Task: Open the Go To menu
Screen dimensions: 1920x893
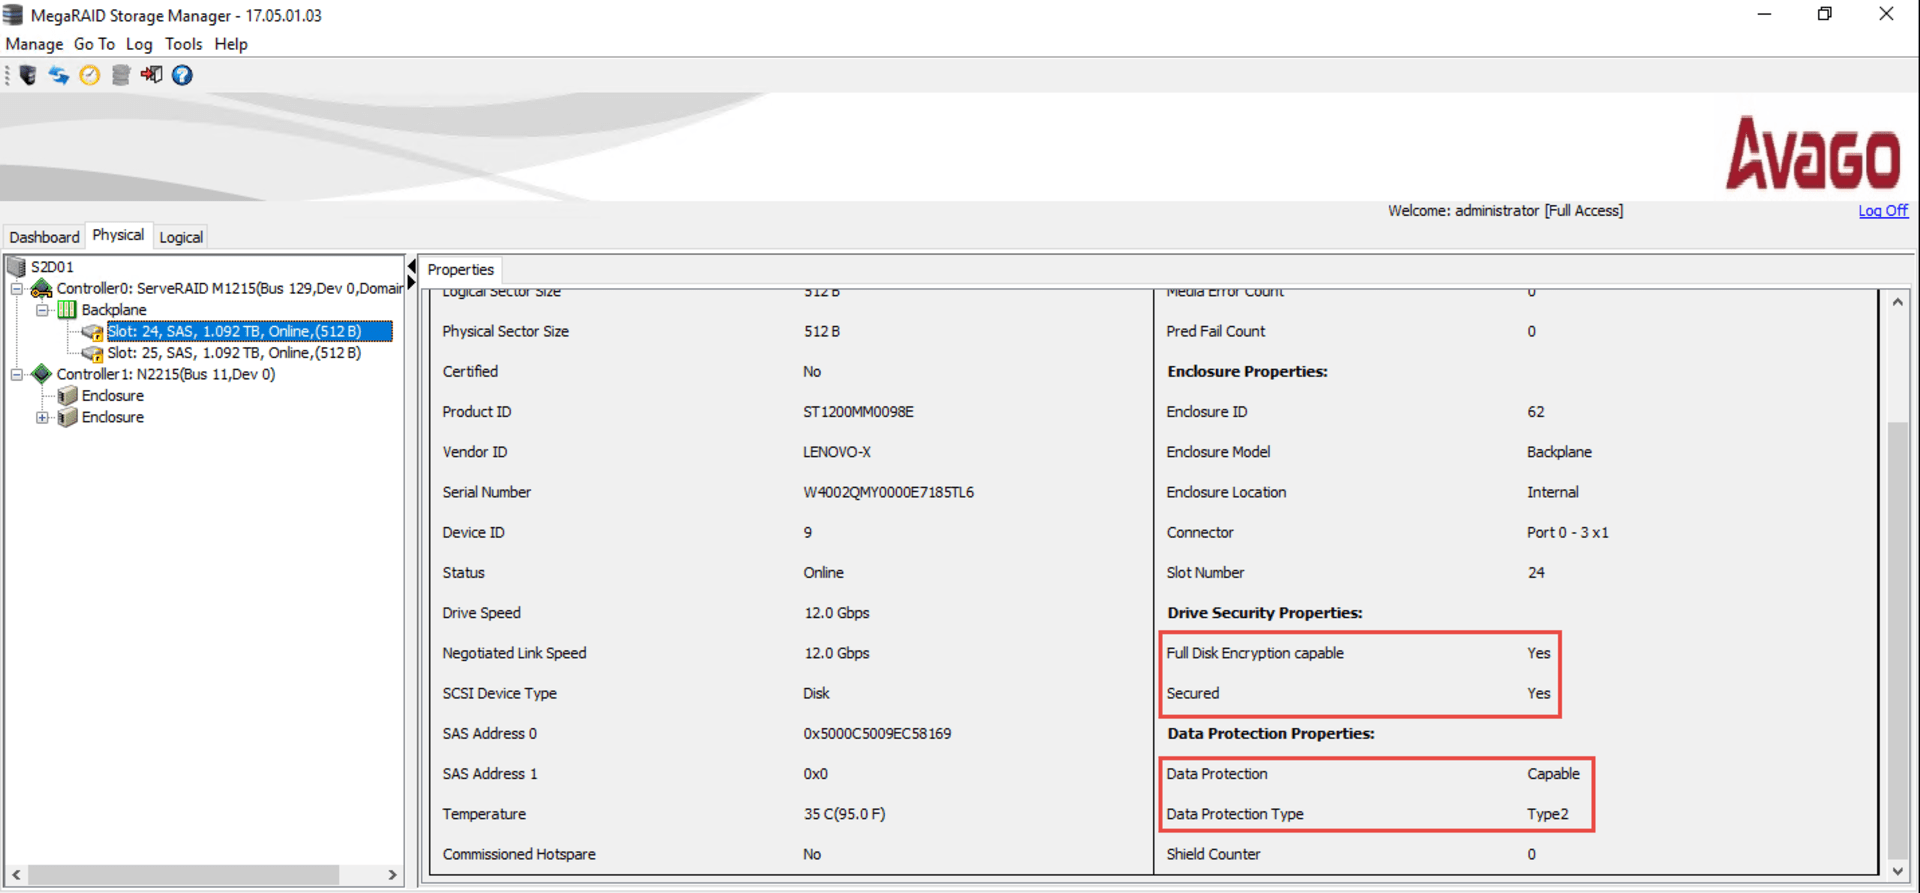Action: pyautogui.click(x=94, y=44)
